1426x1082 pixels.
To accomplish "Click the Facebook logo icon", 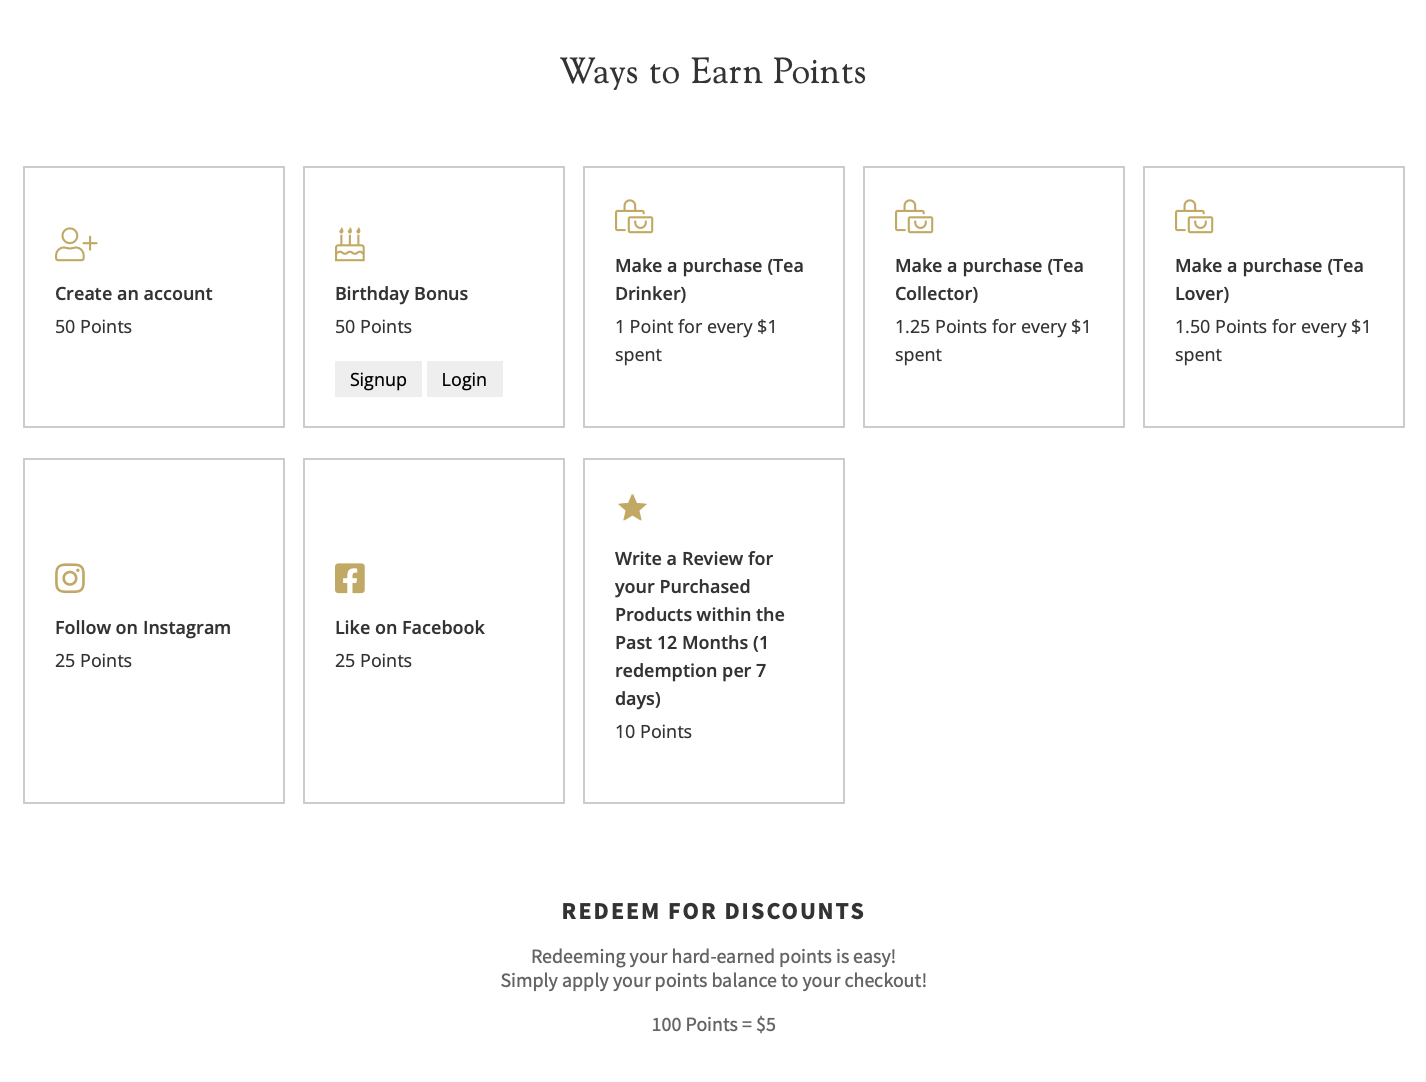I will 350,578.
